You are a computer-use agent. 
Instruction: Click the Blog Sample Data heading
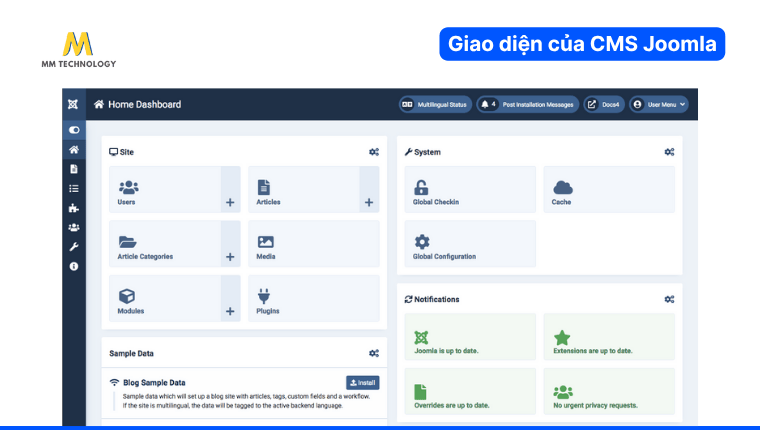point(154,382)
